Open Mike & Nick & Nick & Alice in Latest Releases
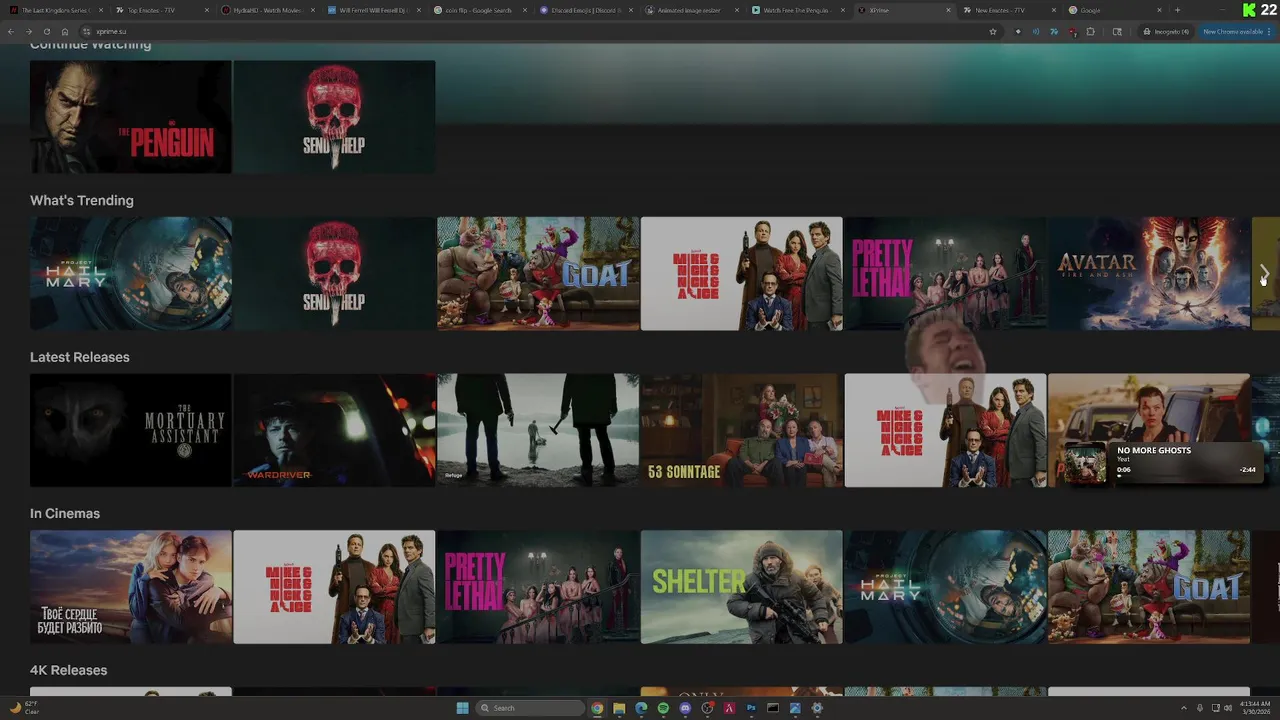 945,430
